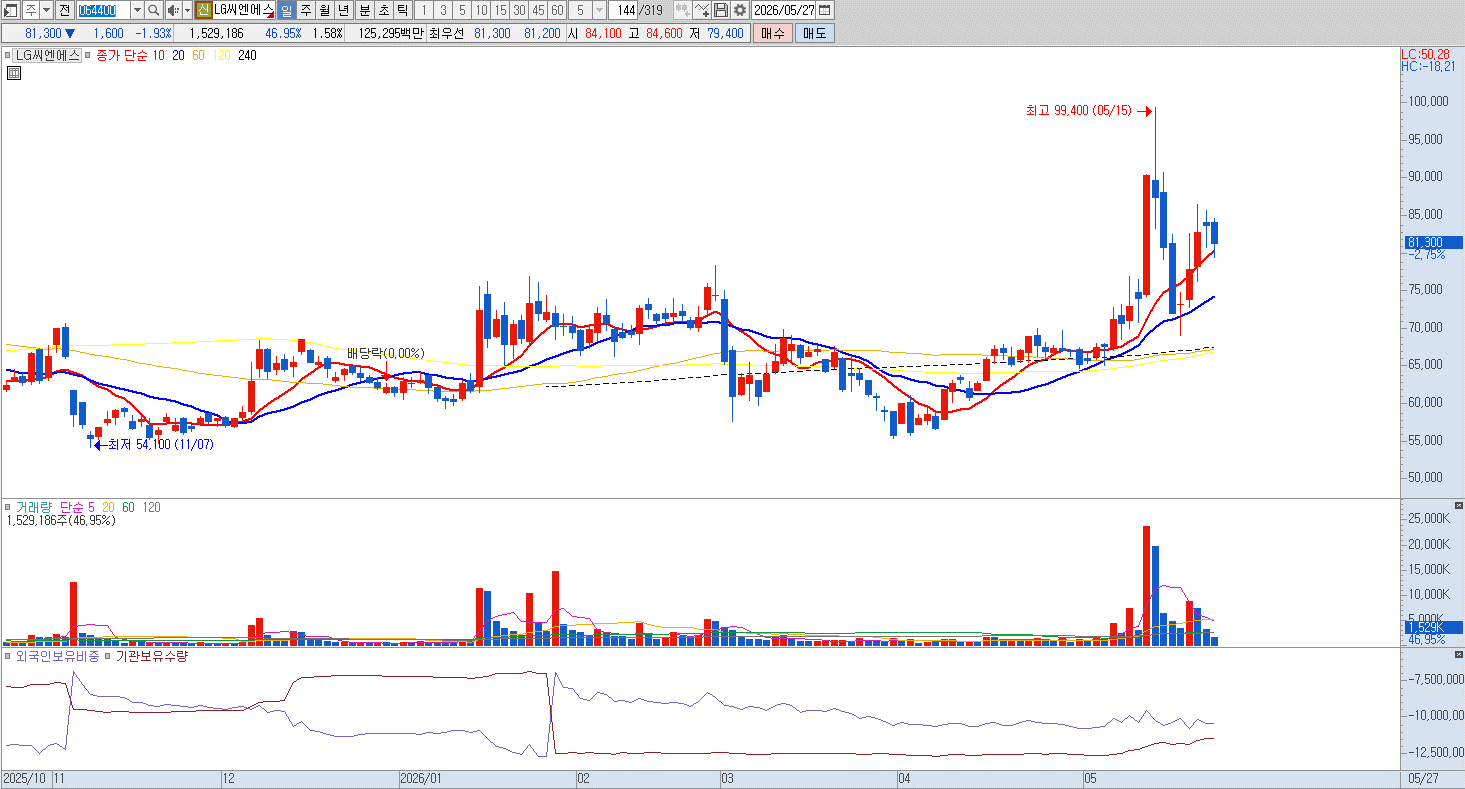This screenshot has width=1465, height=789.
Task: Open the settings gear icon
Action: click(x=740, y=10)
